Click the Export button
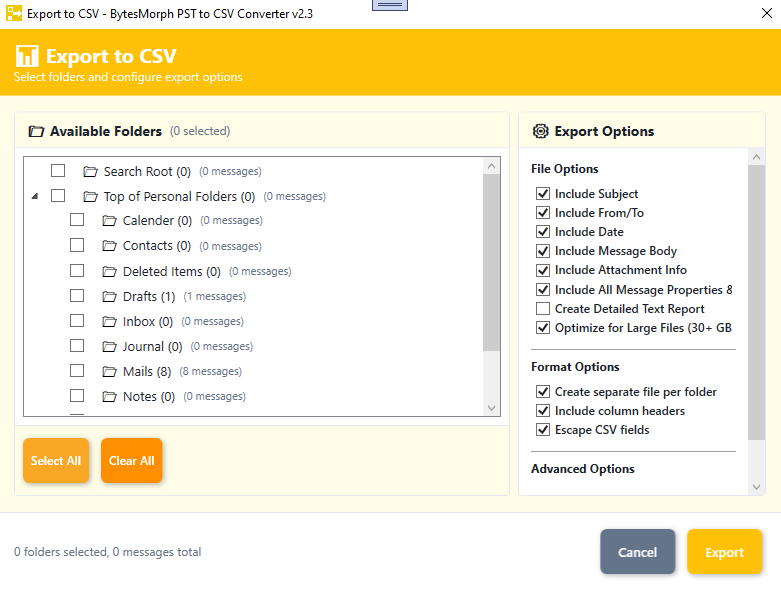781x590 pixels. tap(724, 552)
